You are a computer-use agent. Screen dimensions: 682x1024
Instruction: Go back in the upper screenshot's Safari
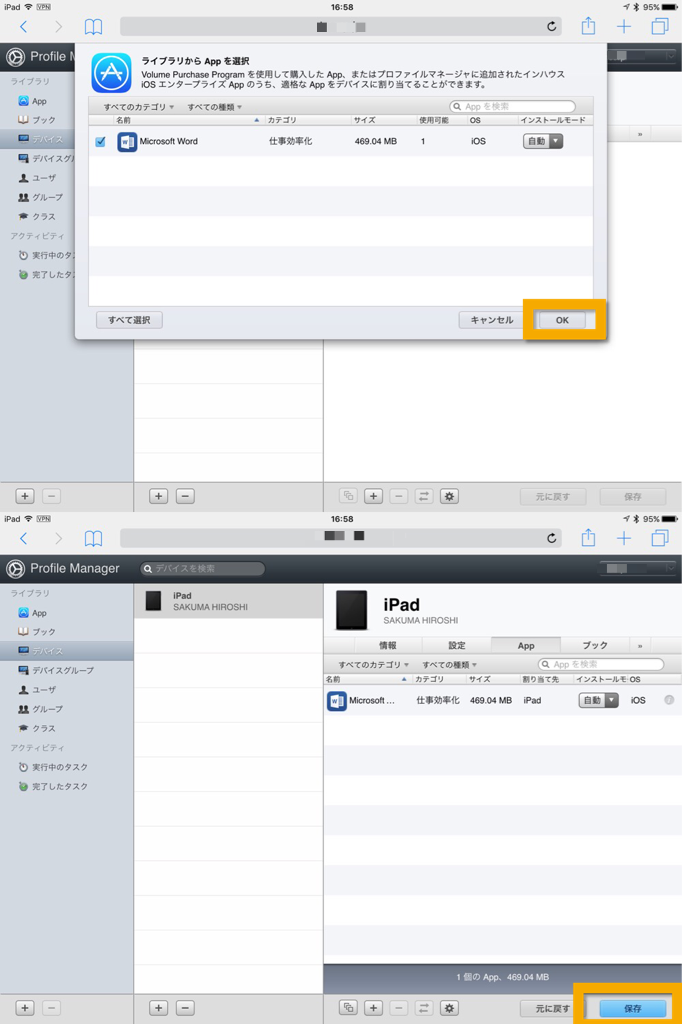click(24, 27)
